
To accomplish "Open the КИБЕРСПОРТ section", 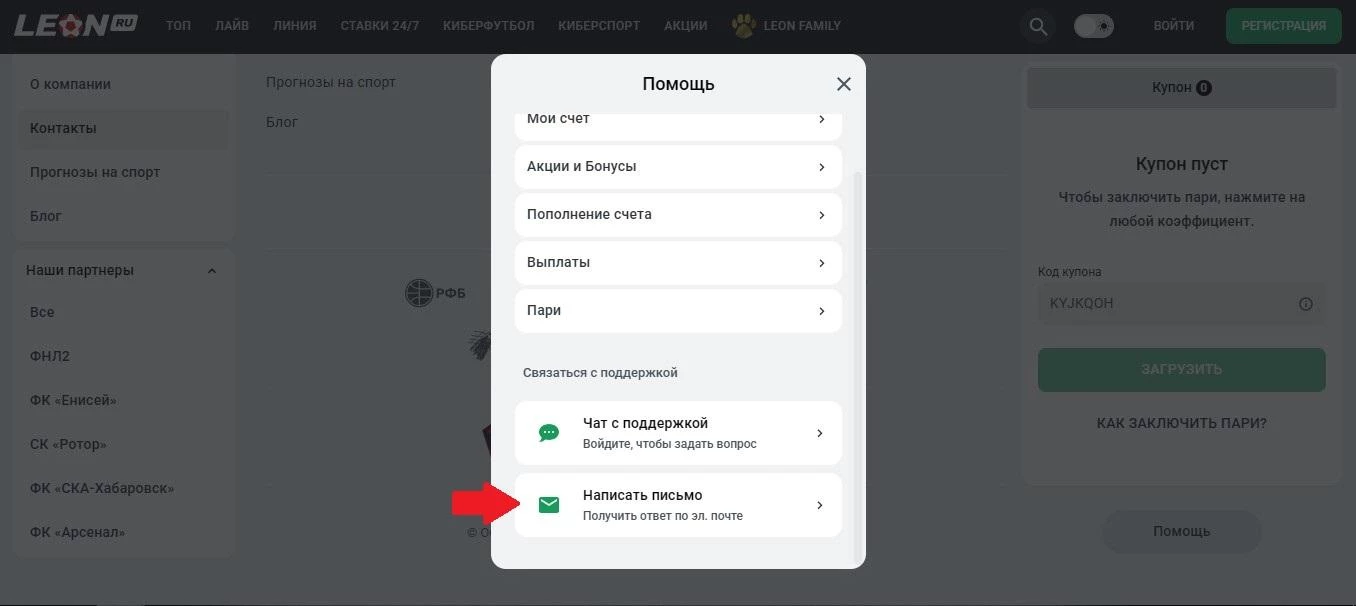I will [x=598, y=26].
